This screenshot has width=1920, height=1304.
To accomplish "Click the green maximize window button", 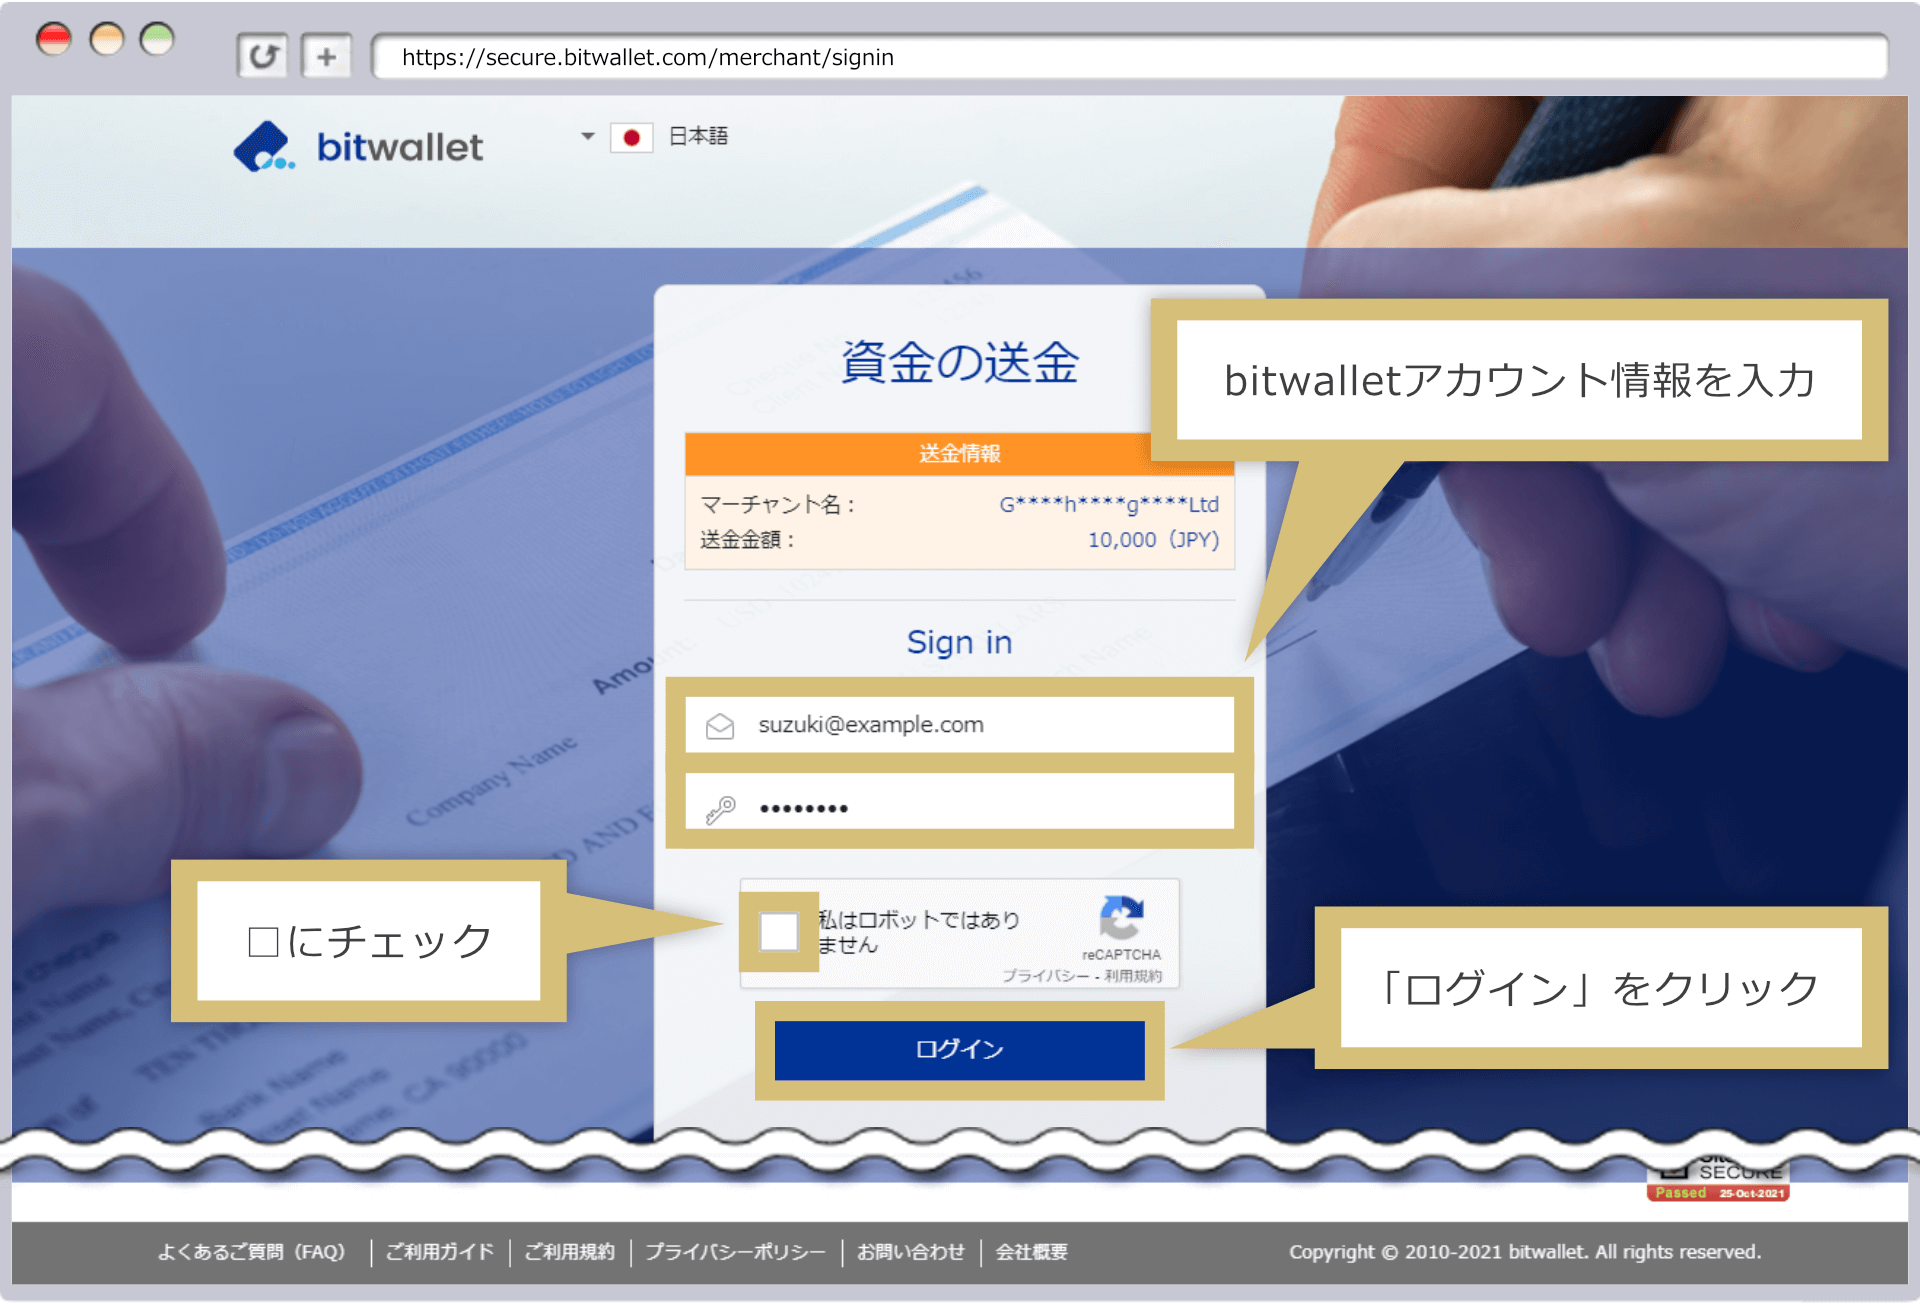I will pos(157,39).
